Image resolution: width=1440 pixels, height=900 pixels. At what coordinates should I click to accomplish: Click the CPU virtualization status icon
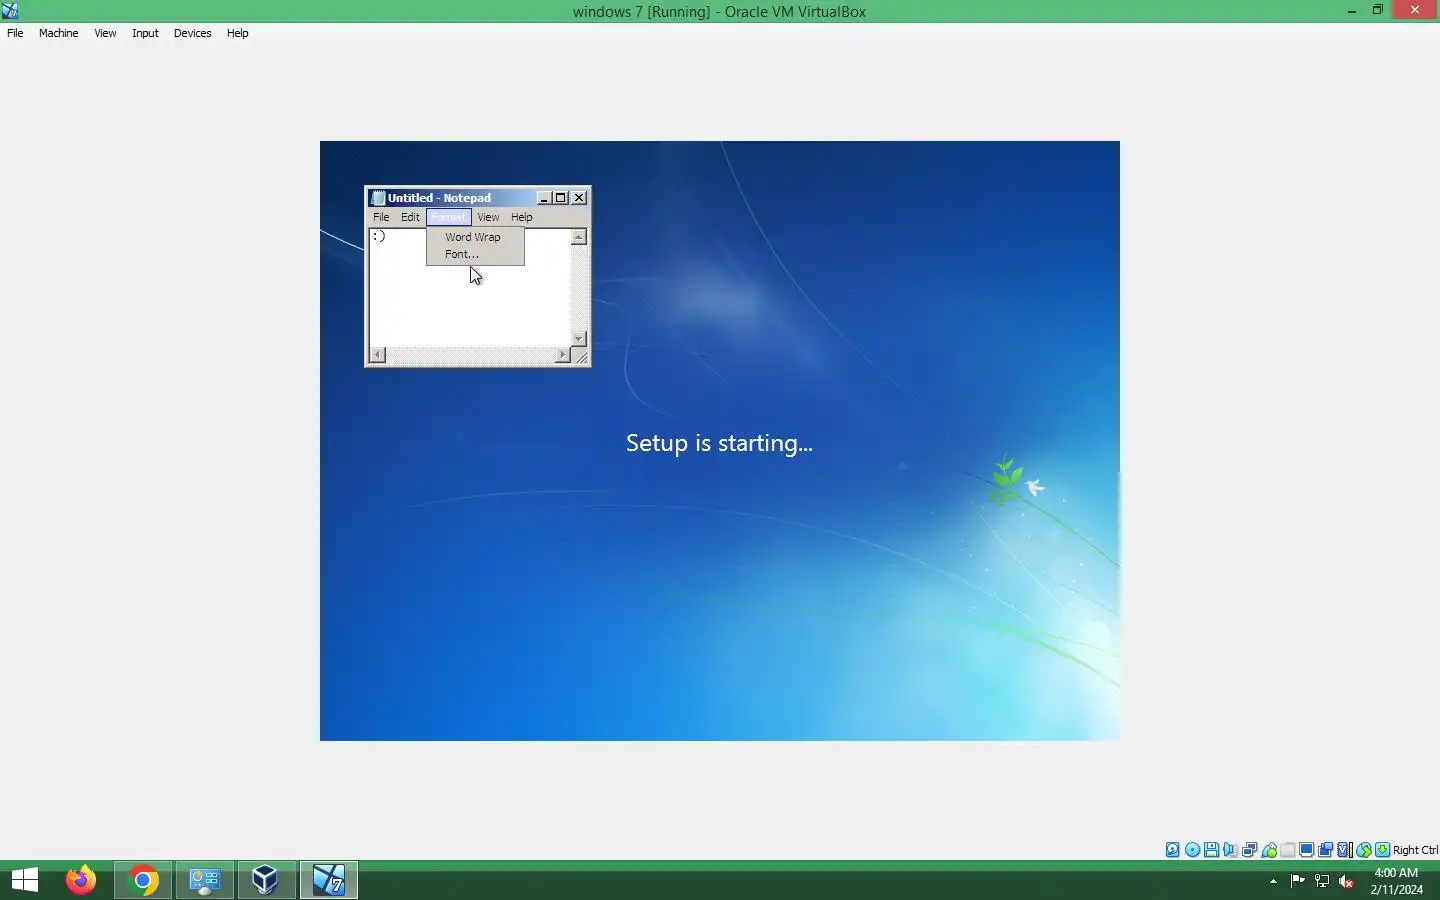(1344, 850)
